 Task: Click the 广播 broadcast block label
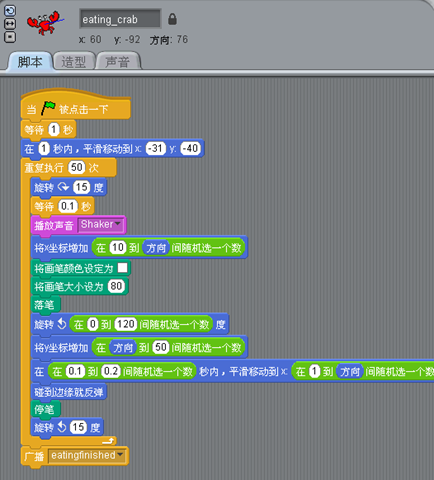tap(34, 456)
